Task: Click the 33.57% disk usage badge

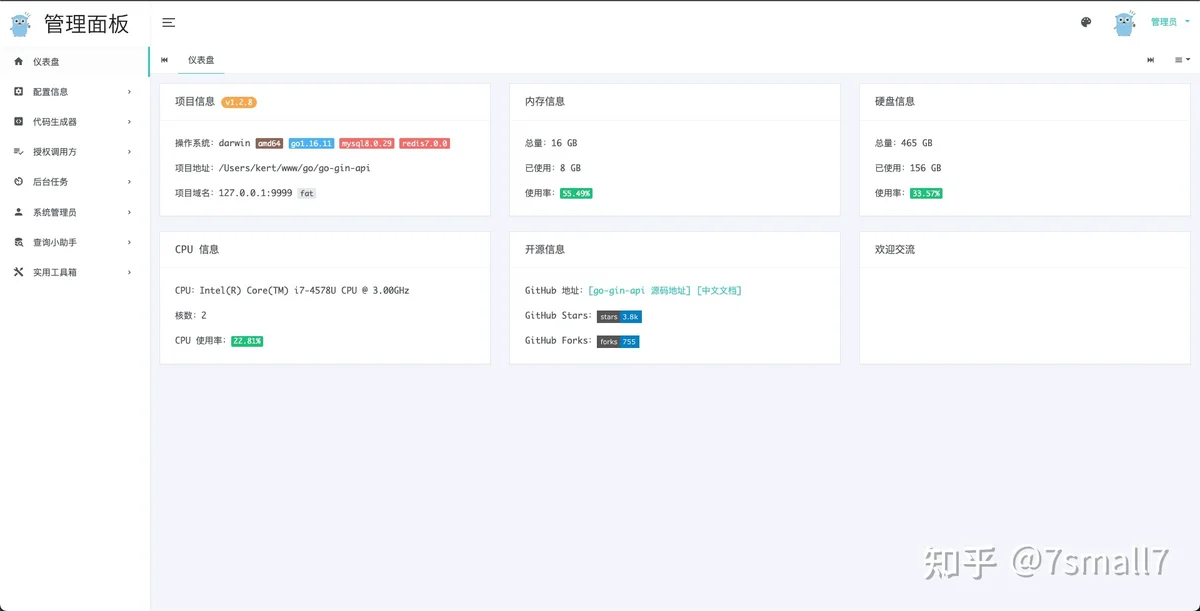Action: pyautogui.click(x=926, y=193)
